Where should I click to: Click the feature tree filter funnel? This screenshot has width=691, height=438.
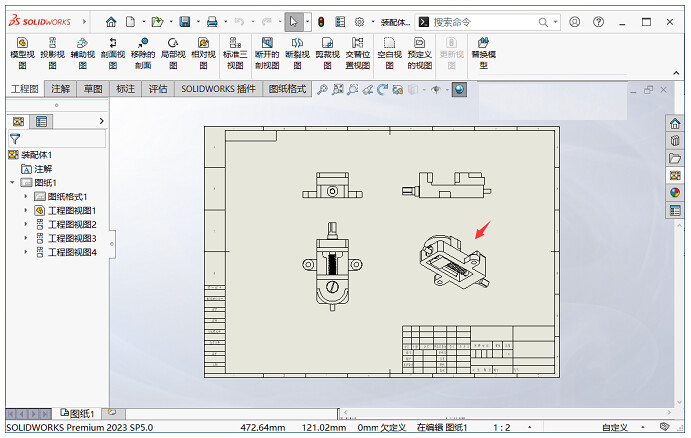pyautogui.click(x=15, y=139)
